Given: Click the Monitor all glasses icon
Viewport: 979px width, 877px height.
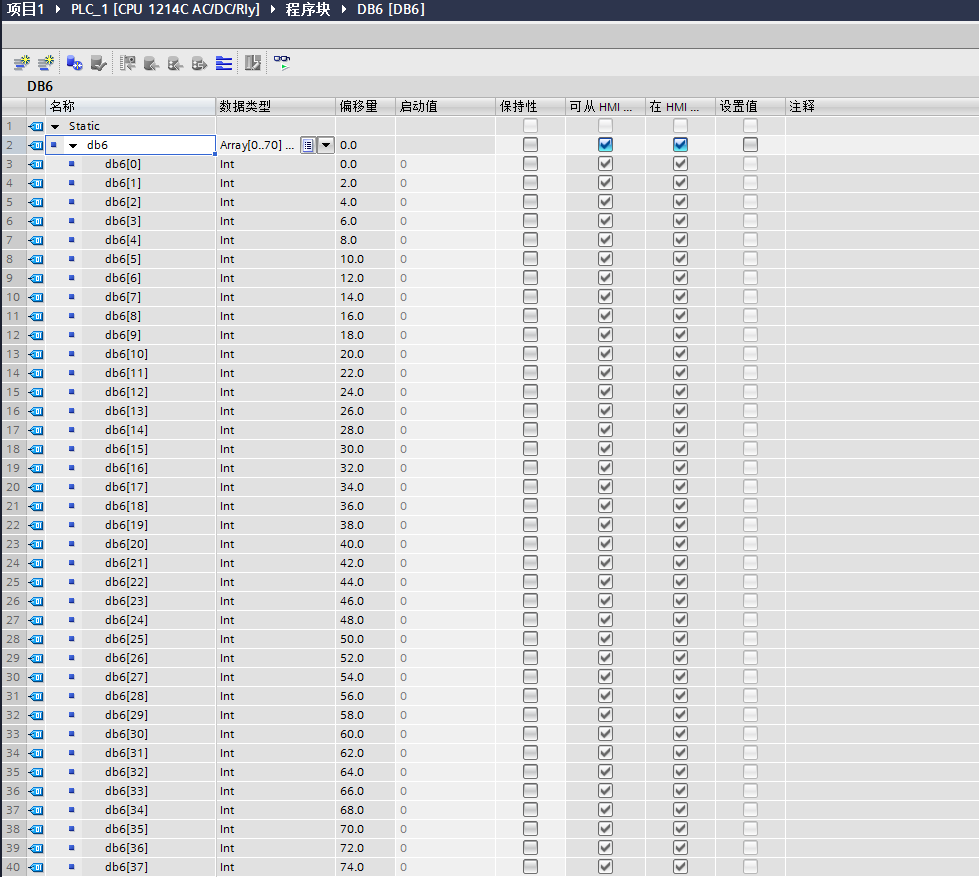Looking at the screenshot, I should coord(283,62).
